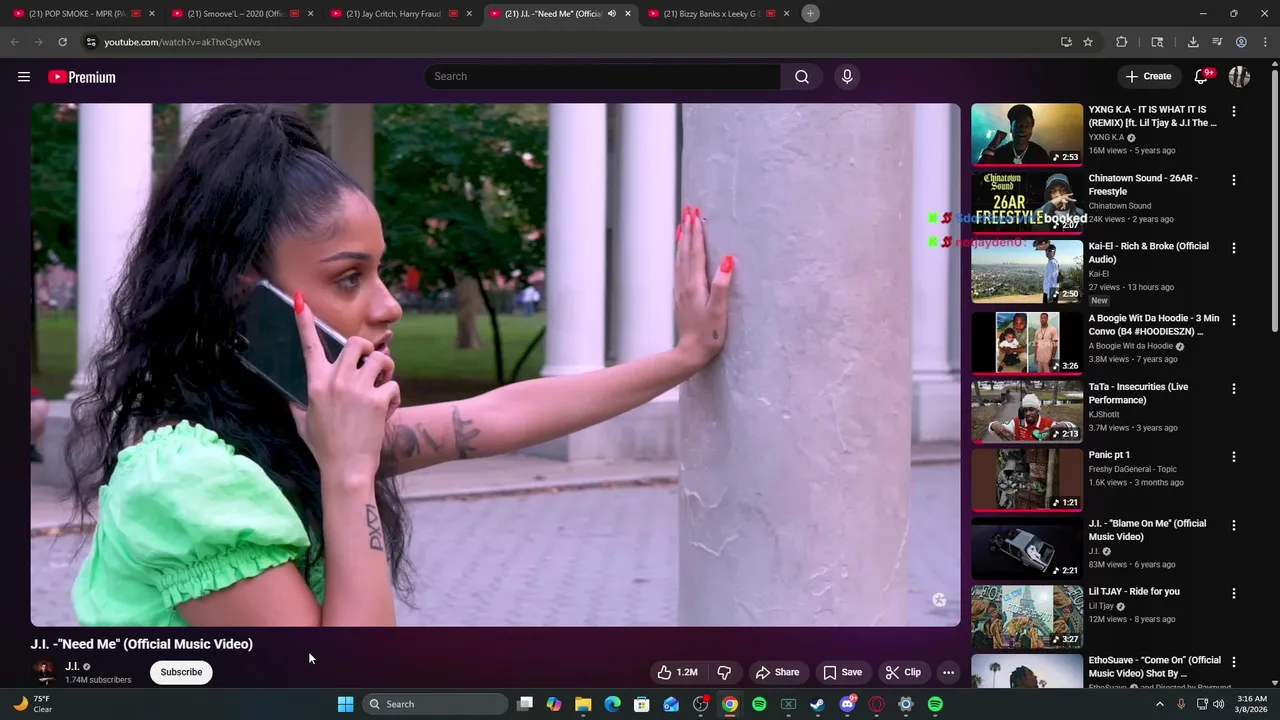This screenshot has width=1280, height=720.
Task: Open options for A Boogie 3 Min Convo
Action: point(1233,320)
